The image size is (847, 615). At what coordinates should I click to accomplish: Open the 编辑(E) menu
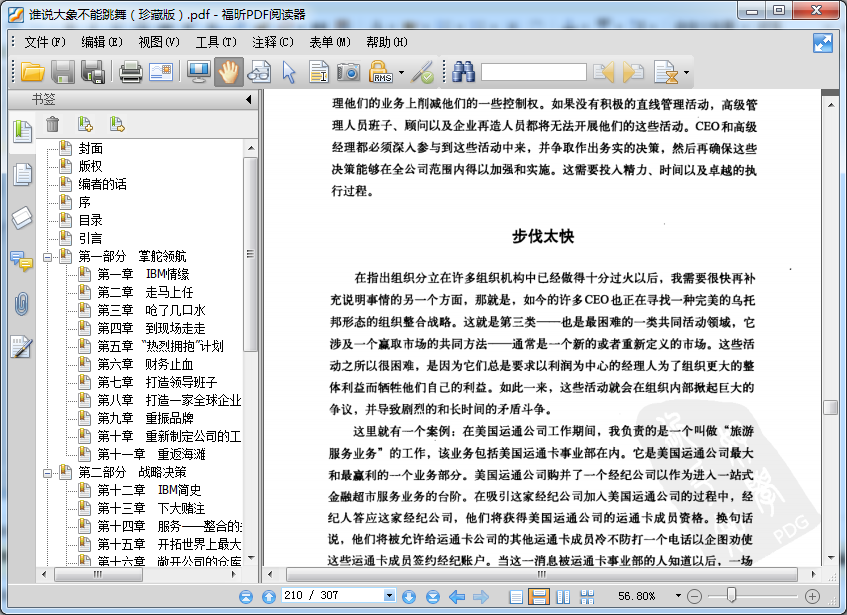click(x=102, y=42)
